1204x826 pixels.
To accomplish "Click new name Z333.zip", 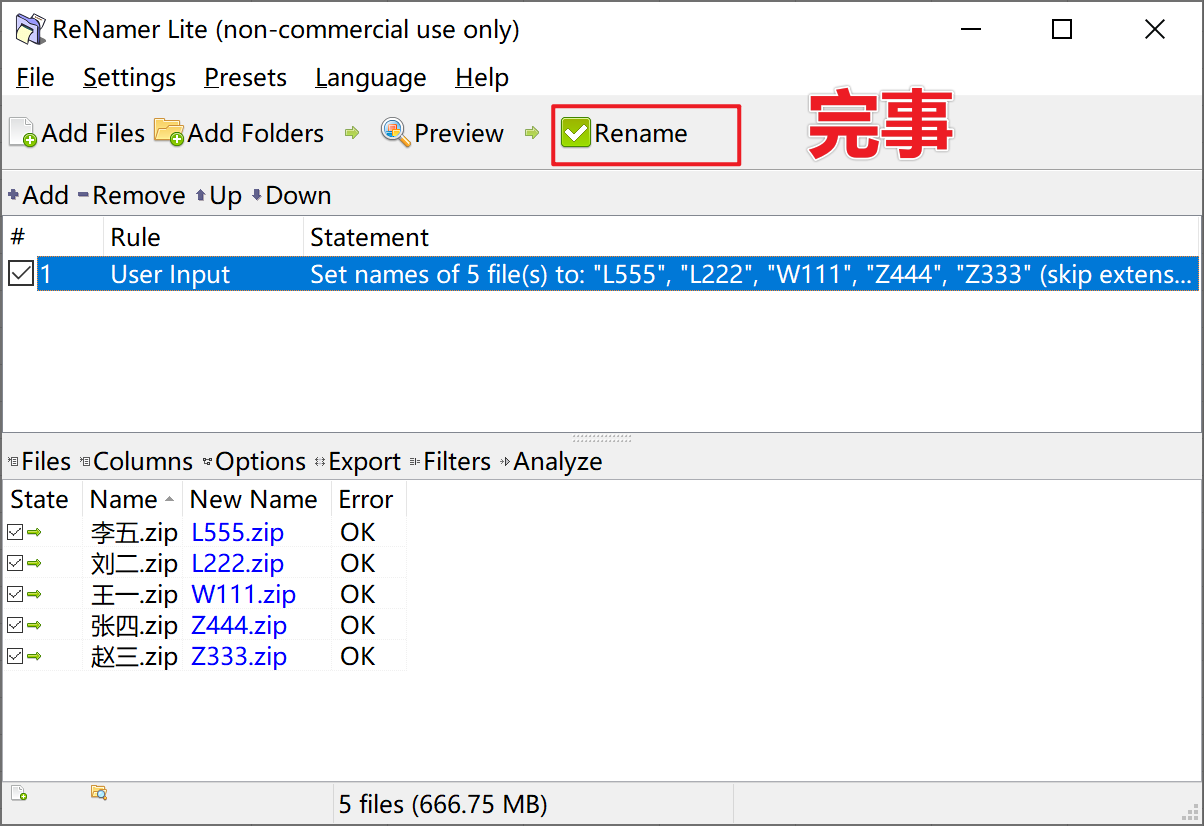I will (239, 656).
